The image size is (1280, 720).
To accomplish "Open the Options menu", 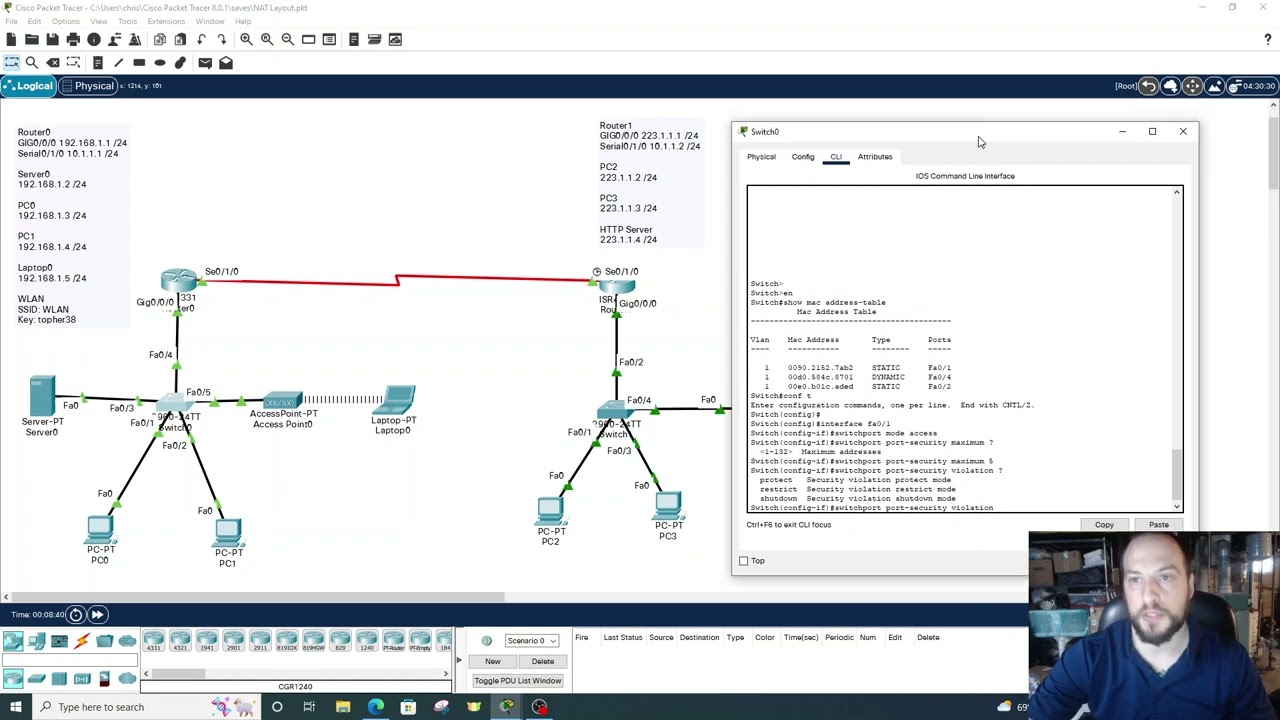I will click(x=65, y=21).
